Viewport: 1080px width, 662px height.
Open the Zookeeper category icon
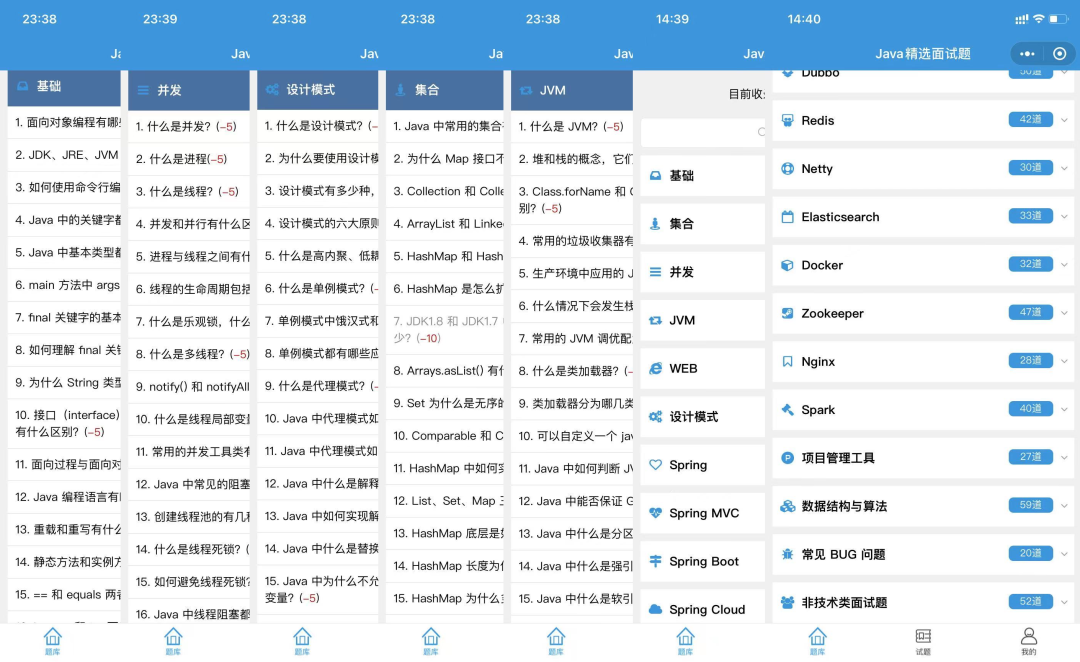[787, 313]
